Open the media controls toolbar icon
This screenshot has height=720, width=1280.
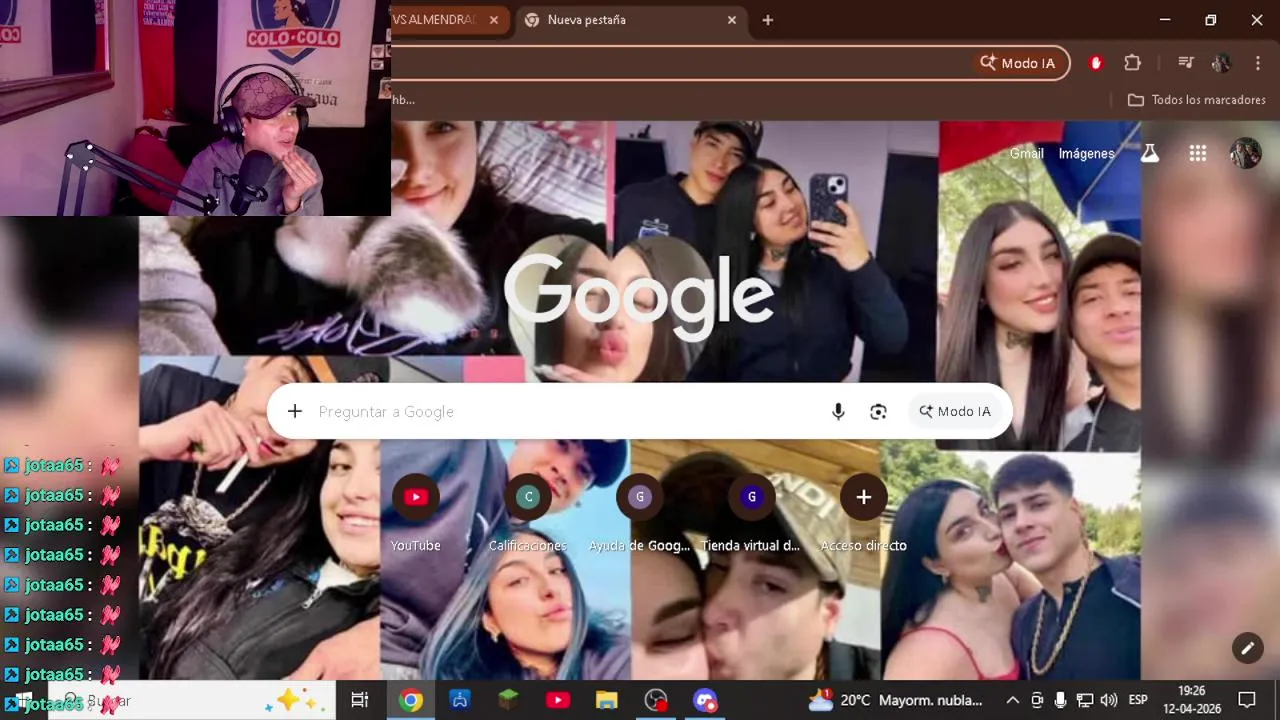tap(1186, 63)
